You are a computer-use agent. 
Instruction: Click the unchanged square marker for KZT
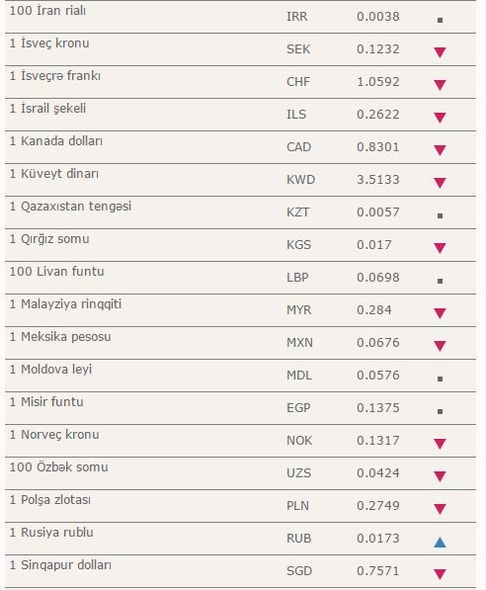click(x=440, y=216)
